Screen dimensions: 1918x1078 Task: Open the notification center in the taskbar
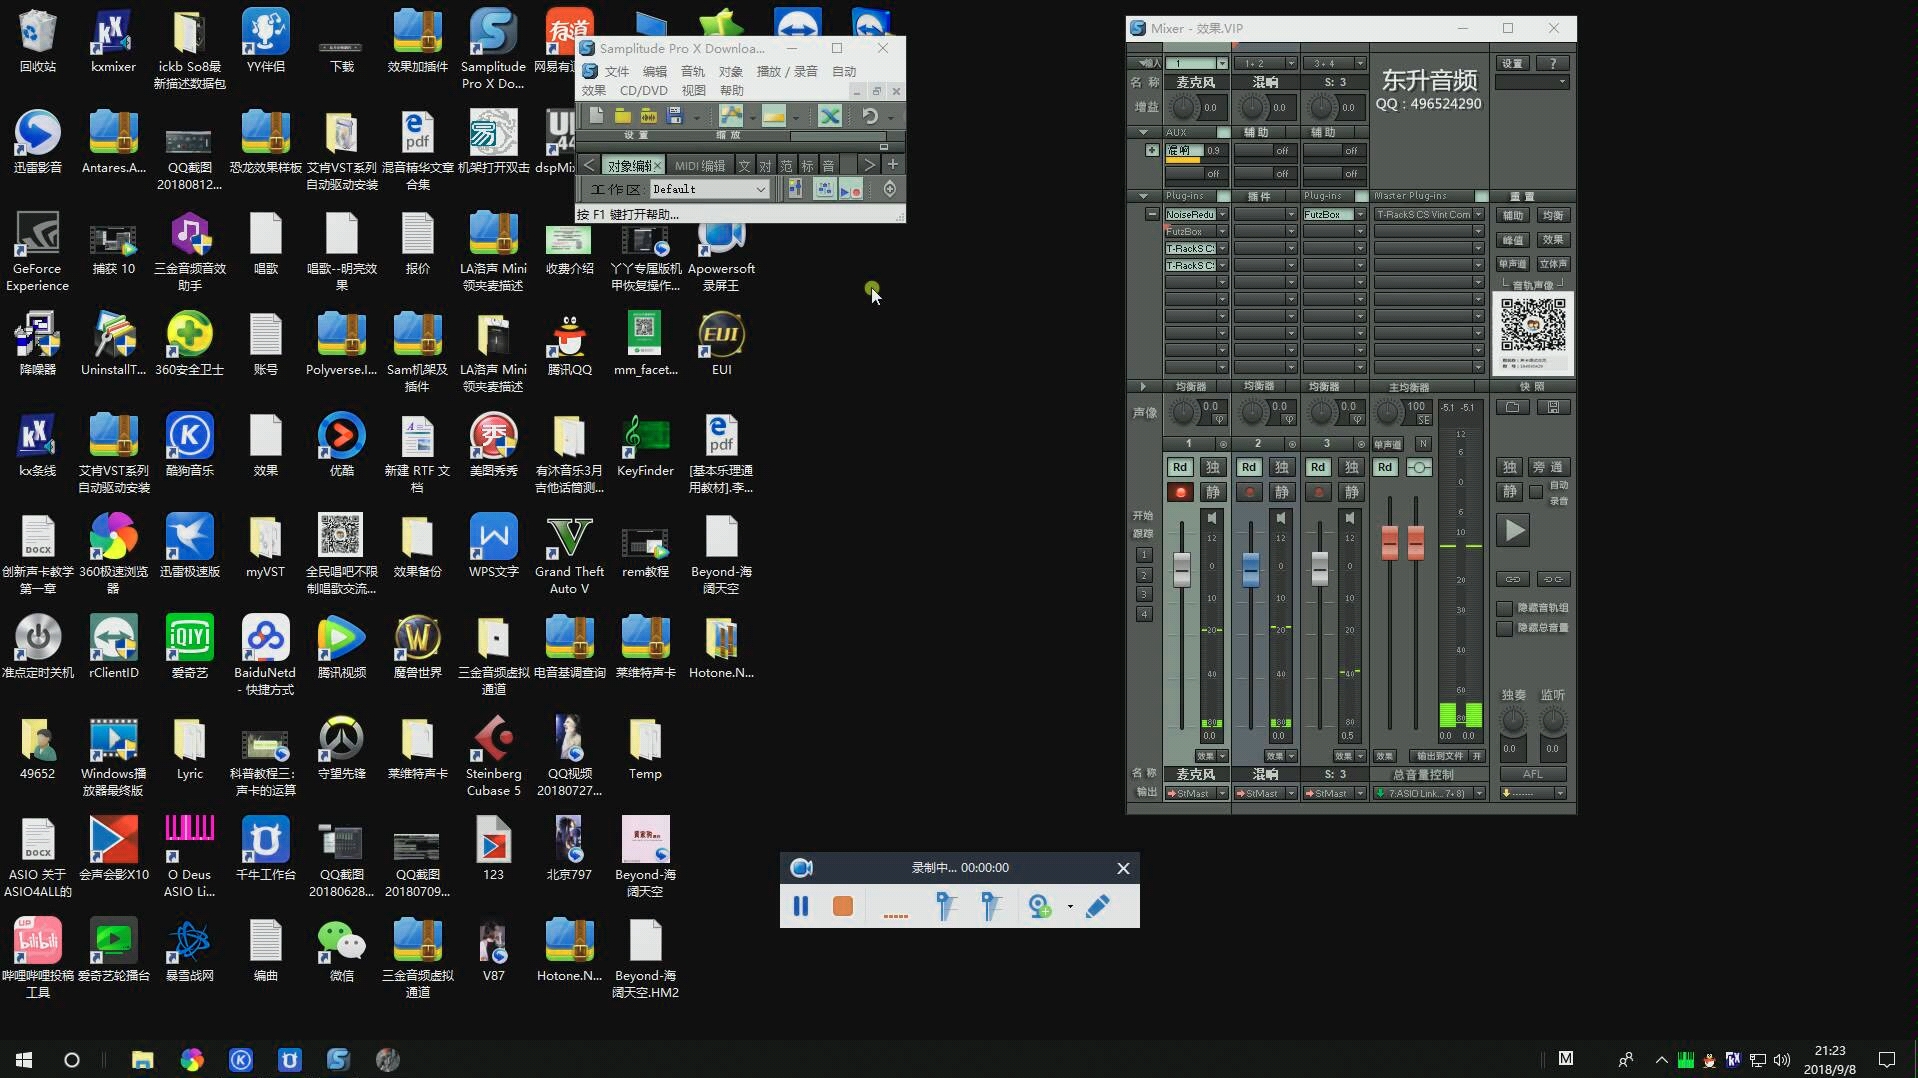click(1887, 1059)
